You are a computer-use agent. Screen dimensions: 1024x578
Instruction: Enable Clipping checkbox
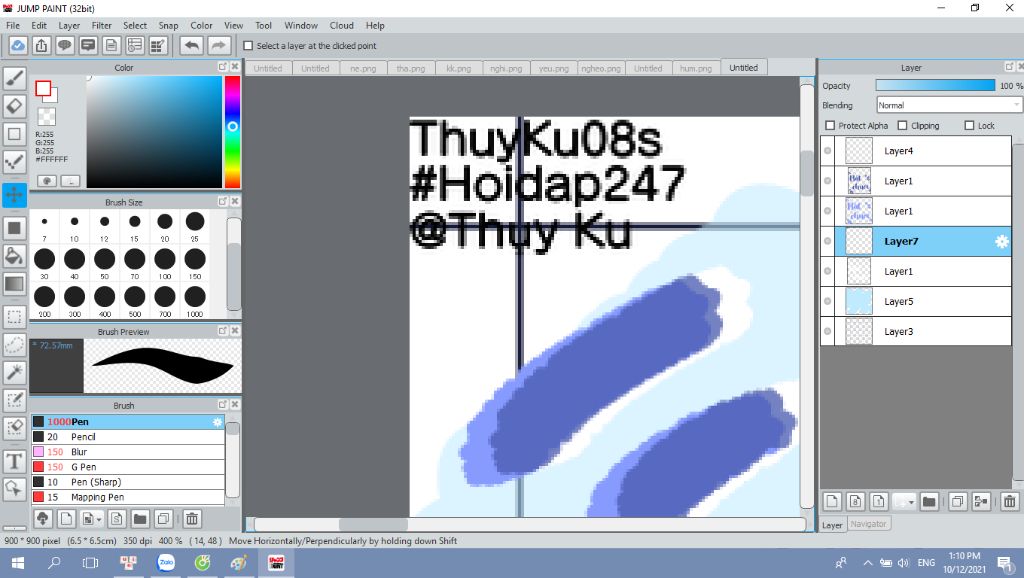[903, 125]
